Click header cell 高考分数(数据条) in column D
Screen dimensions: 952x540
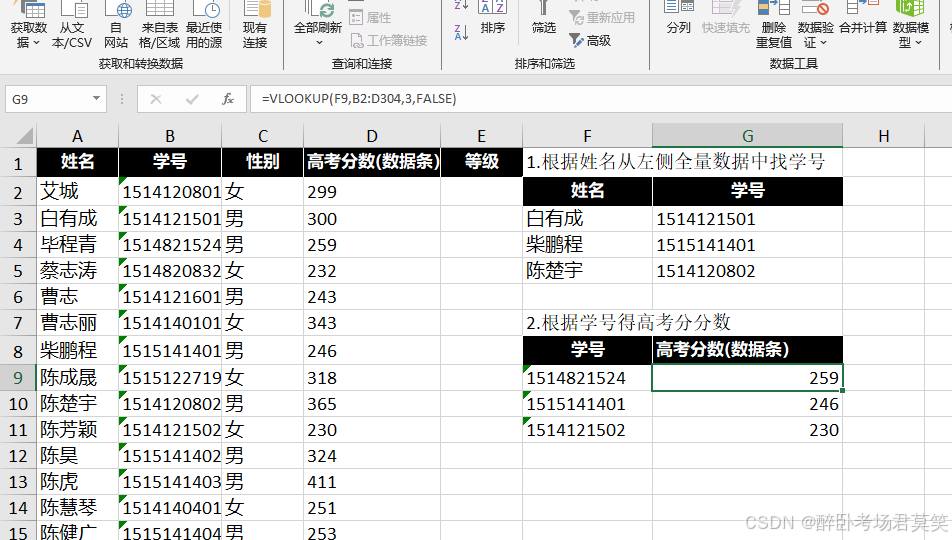coord(372,162)
